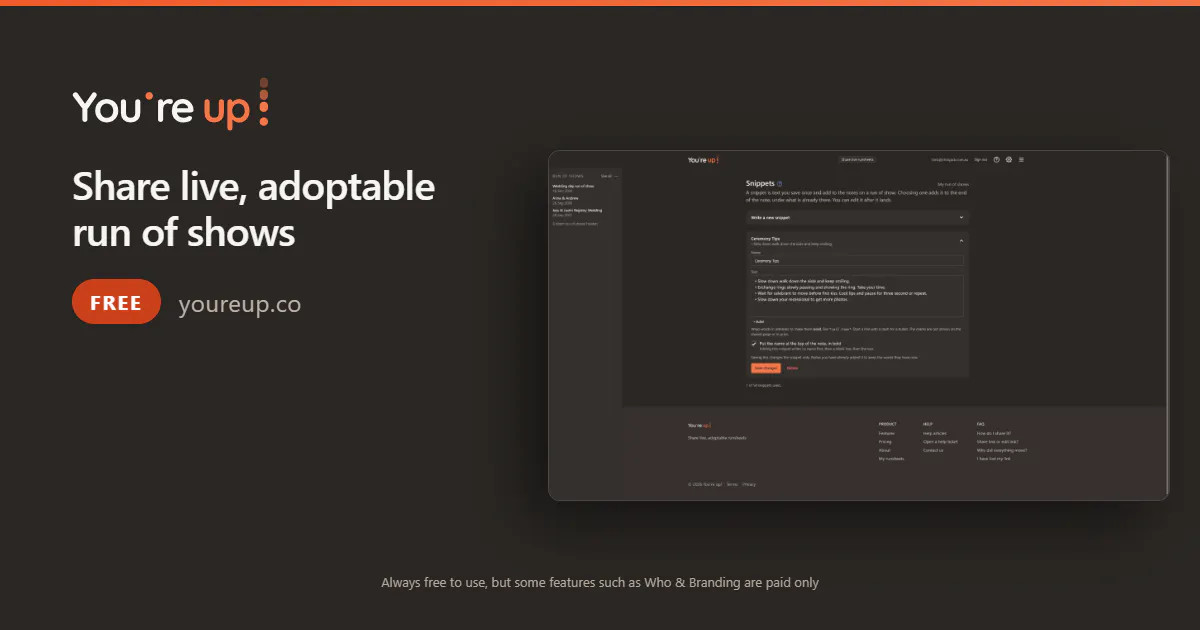Open Help articles footer link
This screenshot has width=1200, height=630.
point(935,433)
